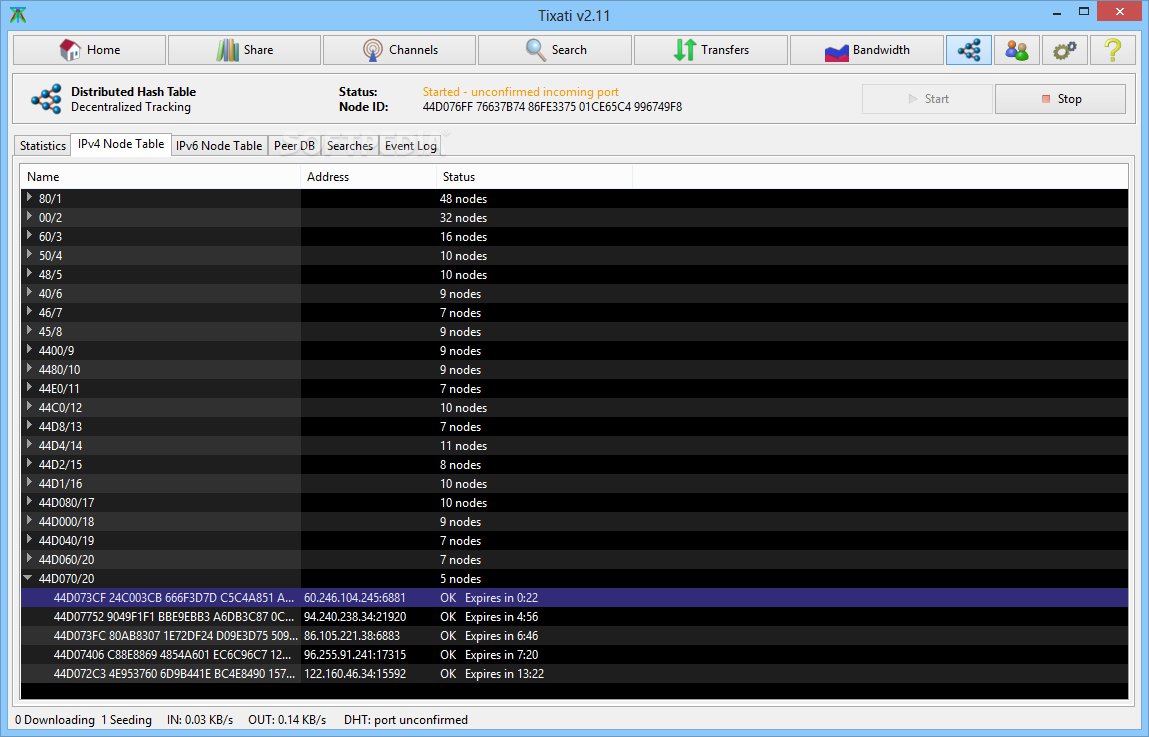Expand the 44D8/13 bucket
The image size is (1149, 737).
pos(29,426)
